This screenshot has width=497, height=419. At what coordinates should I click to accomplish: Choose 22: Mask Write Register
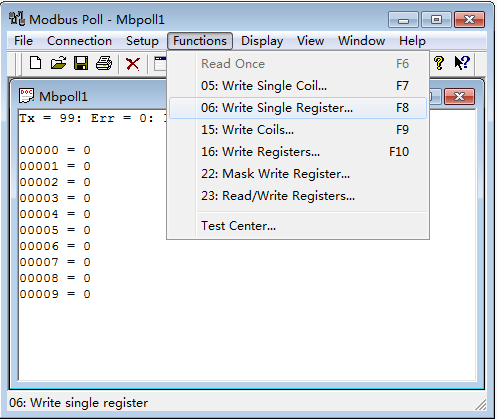(x=298, y=174)
